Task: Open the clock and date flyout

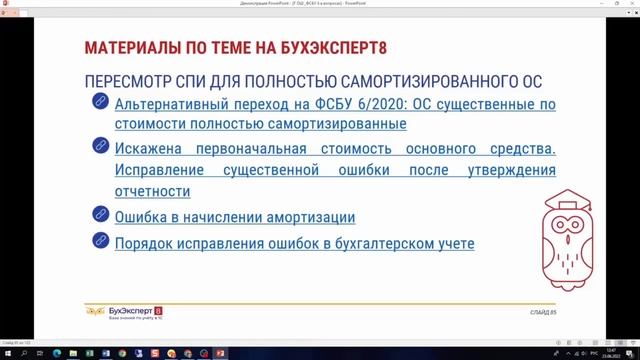Action: 611,353
